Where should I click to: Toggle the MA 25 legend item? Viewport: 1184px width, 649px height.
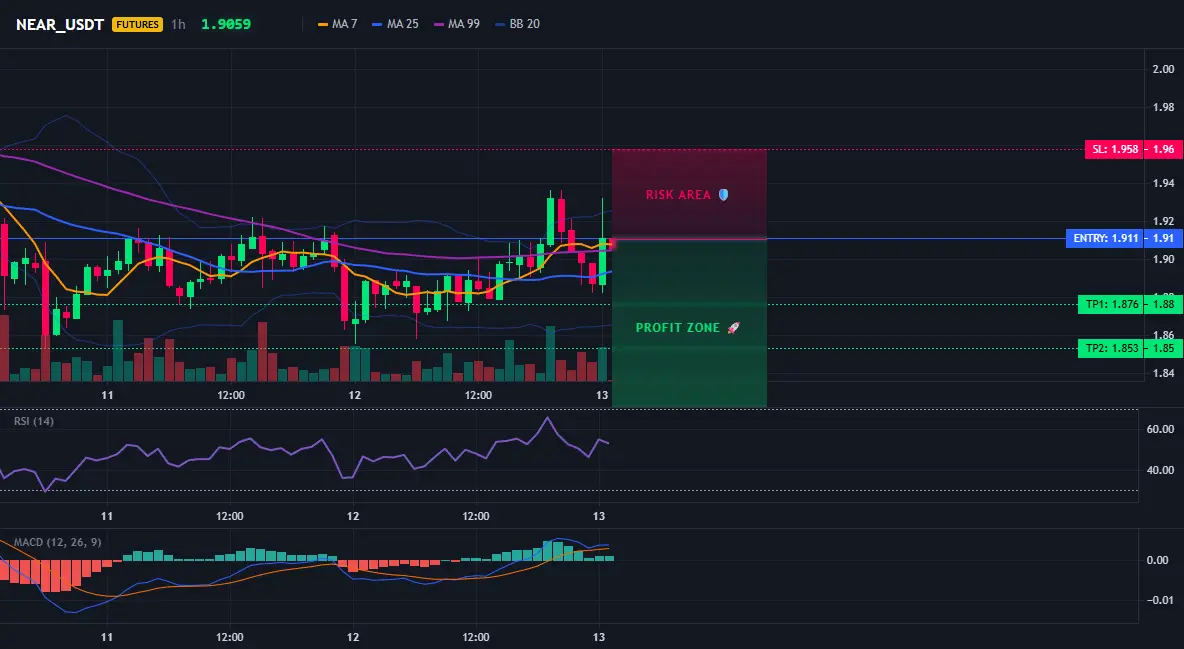(x=396, y=24)
